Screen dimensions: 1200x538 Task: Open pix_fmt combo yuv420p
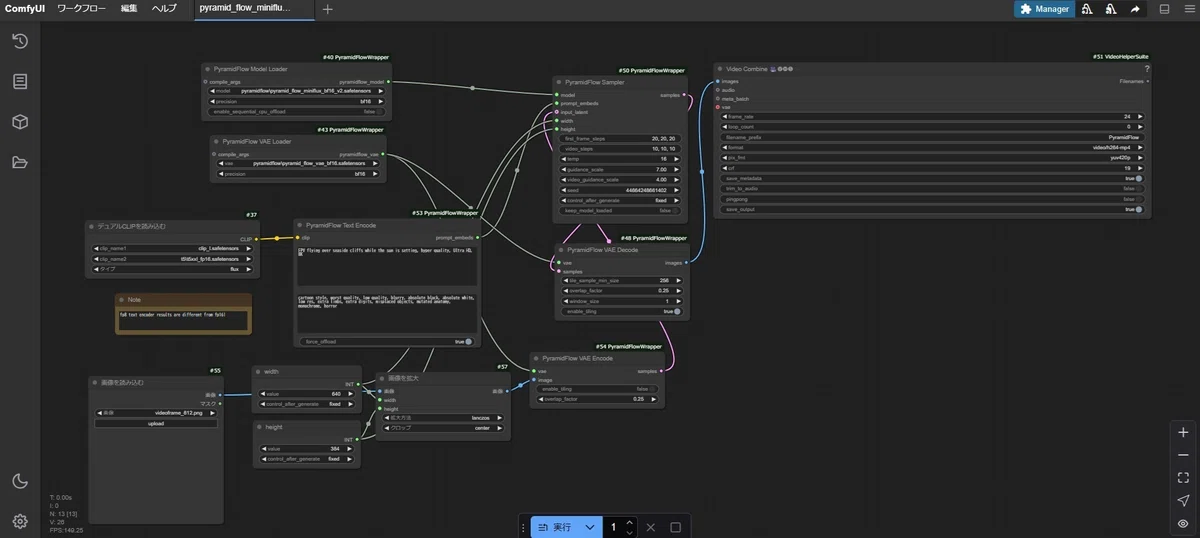click(932, 157)
